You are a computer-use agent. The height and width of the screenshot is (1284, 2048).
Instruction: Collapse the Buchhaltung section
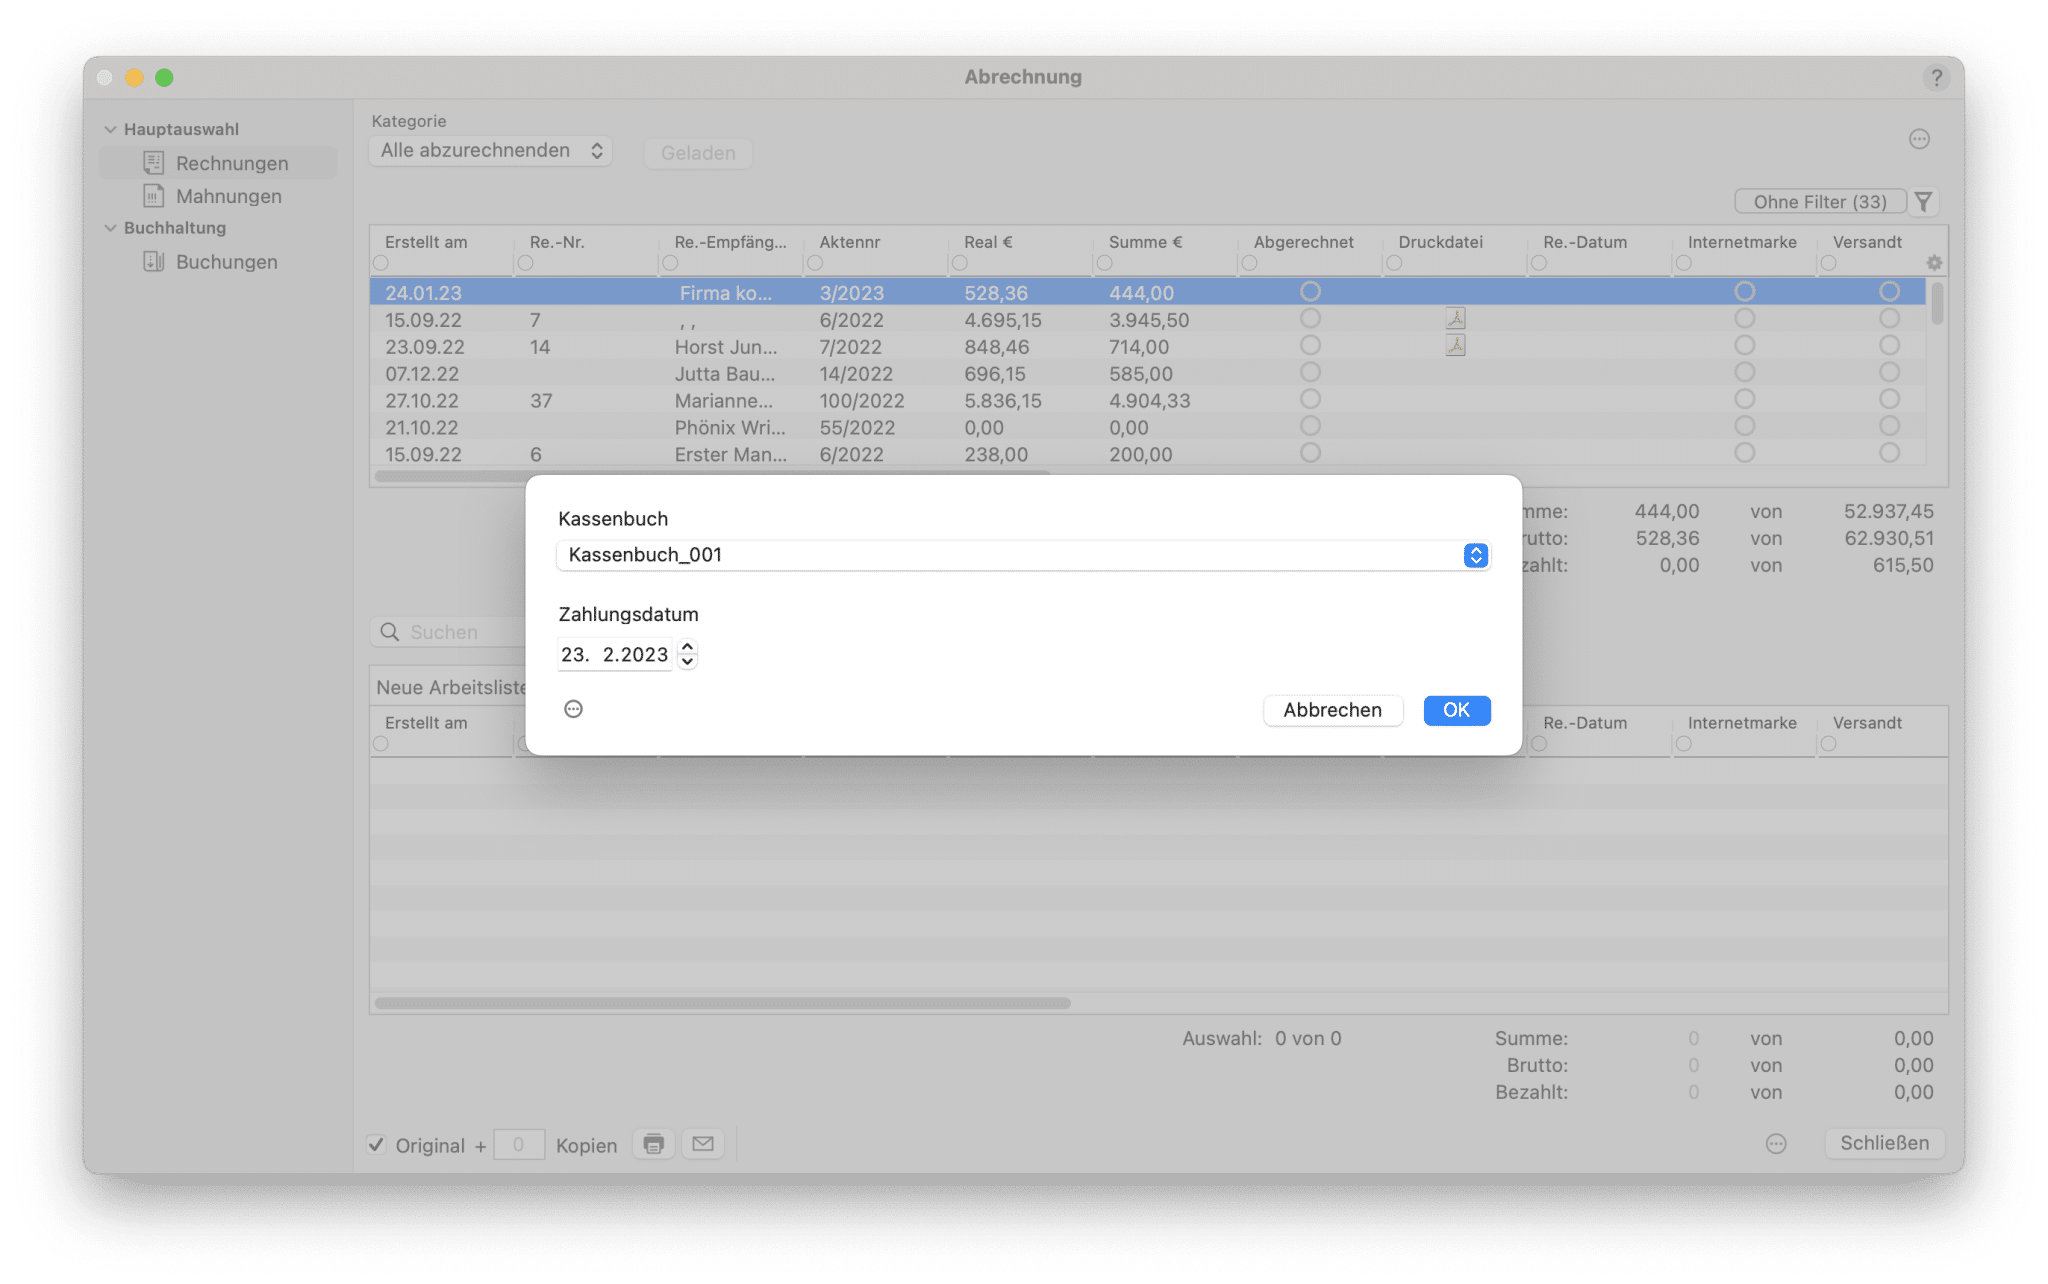pos(111,228)
